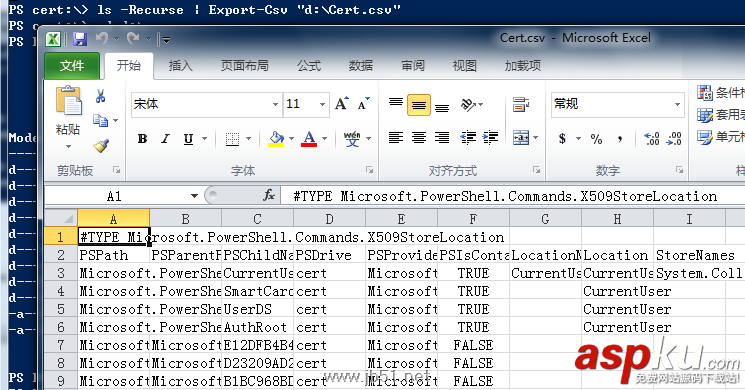This screenshot has height=390, width=745.
Task: Click the Redo arrow in quick access toolbar
Action: [133, 38]
